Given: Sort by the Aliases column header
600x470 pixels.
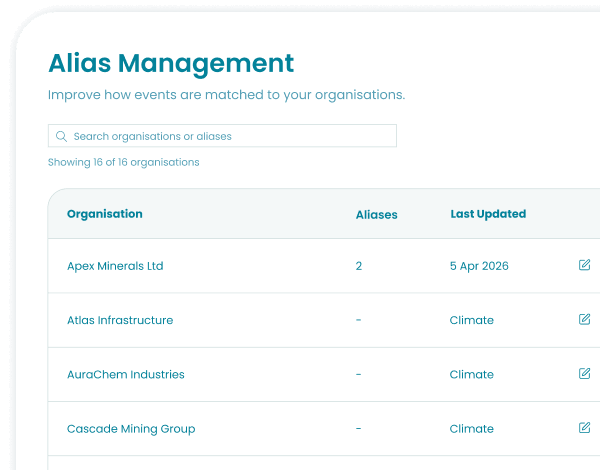Looking at the screenshot, I should click(377, 215).
